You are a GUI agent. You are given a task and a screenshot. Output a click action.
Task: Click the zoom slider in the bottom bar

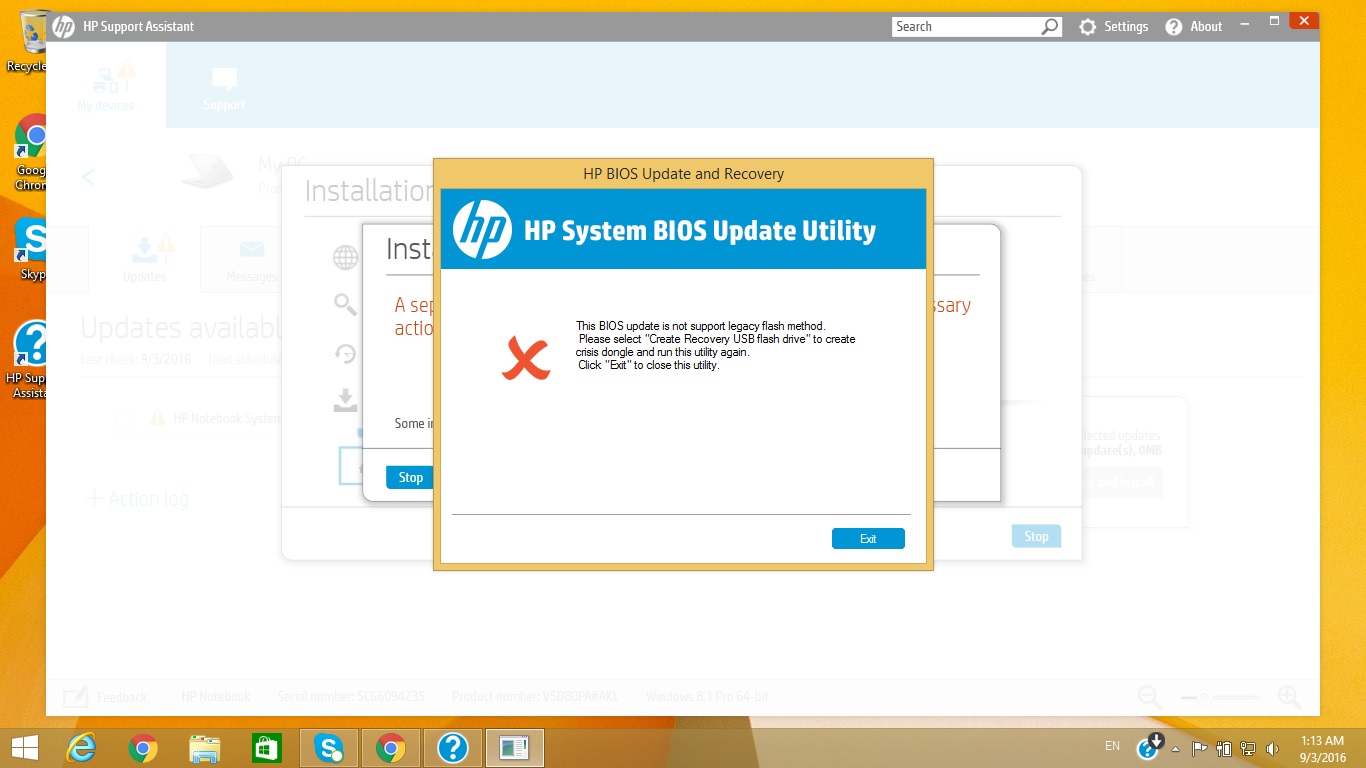coord(1219,697)
